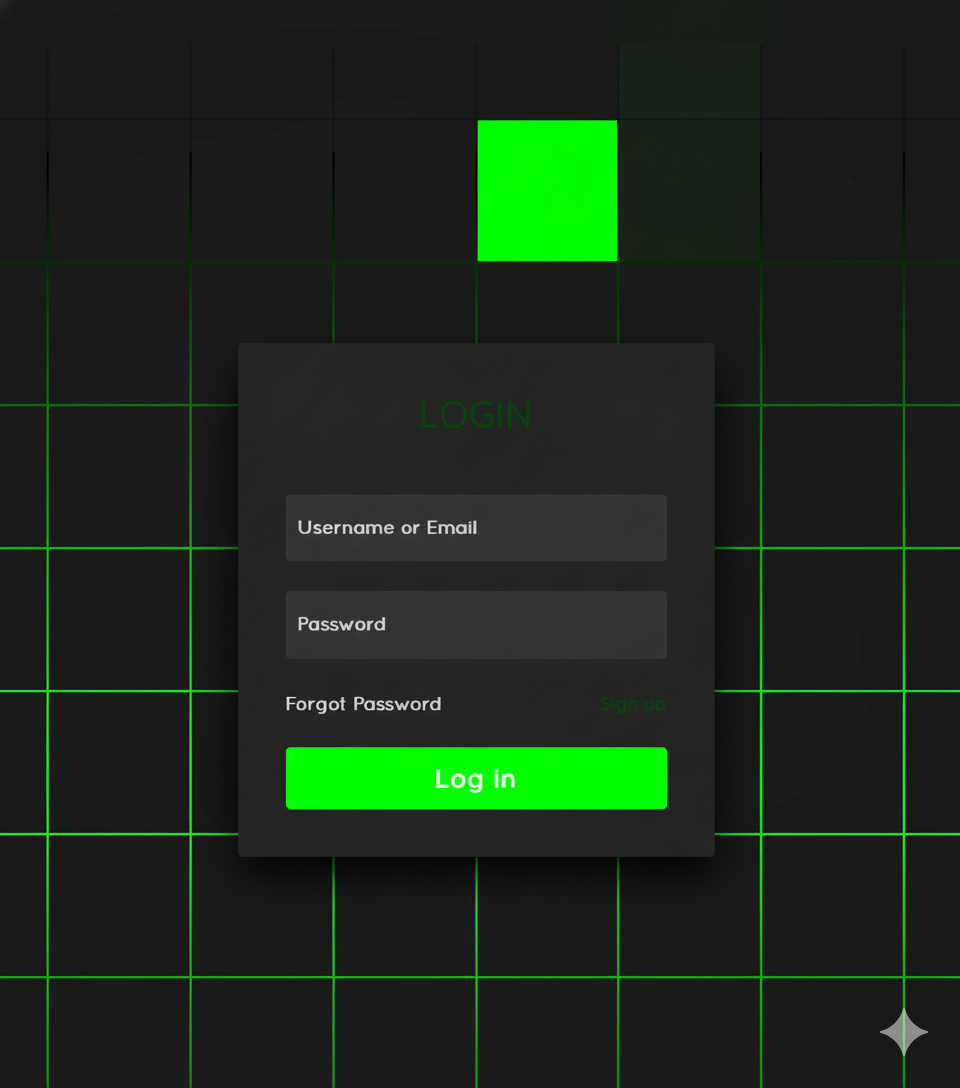This screenshot has width=960, height=1088.
Task: Focus the Username or Email field
Action: [x=476, y=528]
